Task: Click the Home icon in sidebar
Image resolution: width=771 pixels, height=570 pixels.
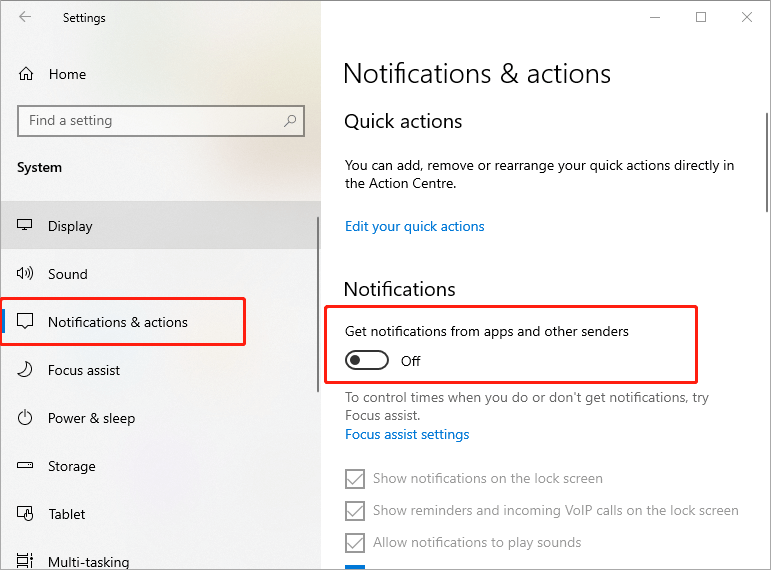Action: (x=26, y=74)
